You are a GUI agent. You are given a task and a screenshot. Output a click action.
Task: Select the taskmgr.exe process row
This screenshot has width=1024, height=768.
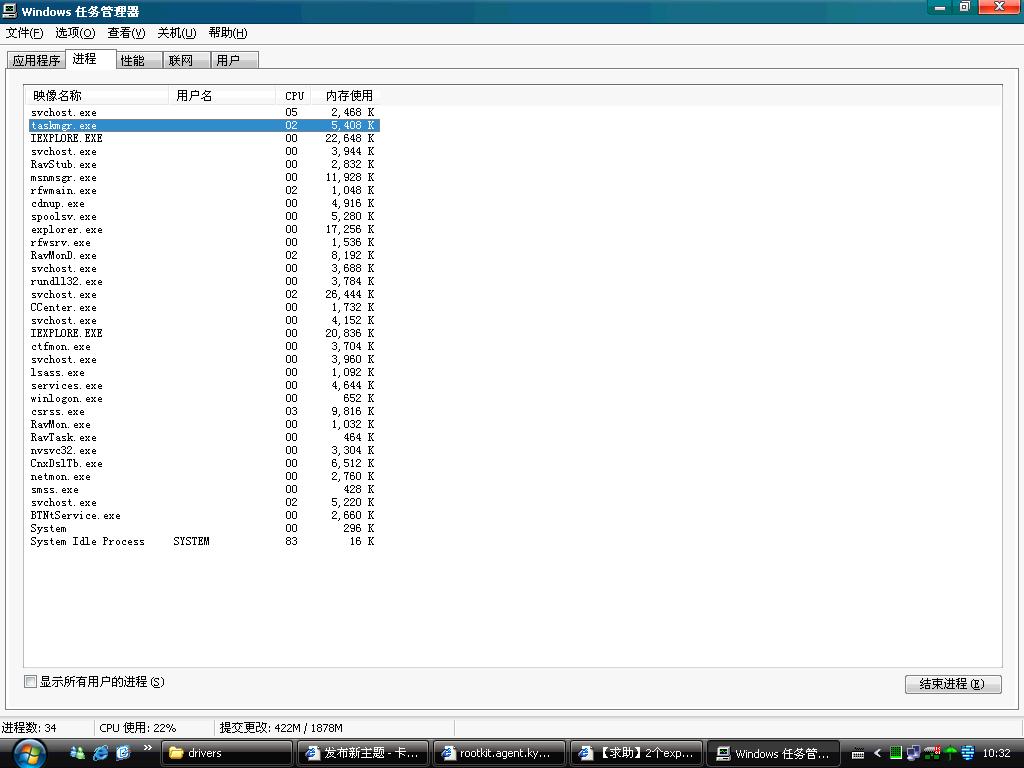[204, 125]
